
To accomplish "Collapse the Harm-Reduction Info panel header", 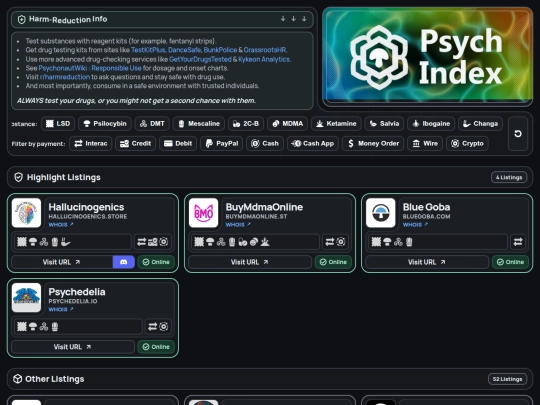I will click(x=162, y=19).
